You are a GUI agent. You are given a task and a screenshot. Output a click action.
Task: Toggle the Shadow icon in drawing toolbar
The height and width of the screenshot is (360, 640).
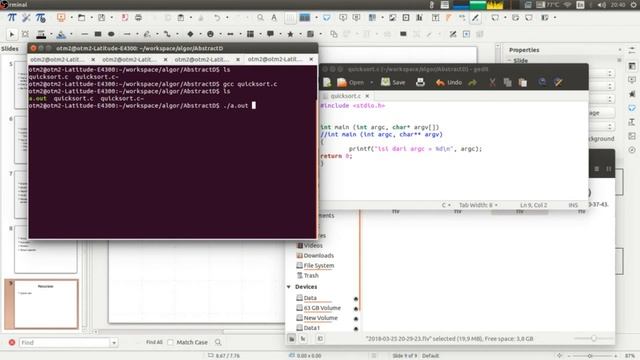point(403,34)
